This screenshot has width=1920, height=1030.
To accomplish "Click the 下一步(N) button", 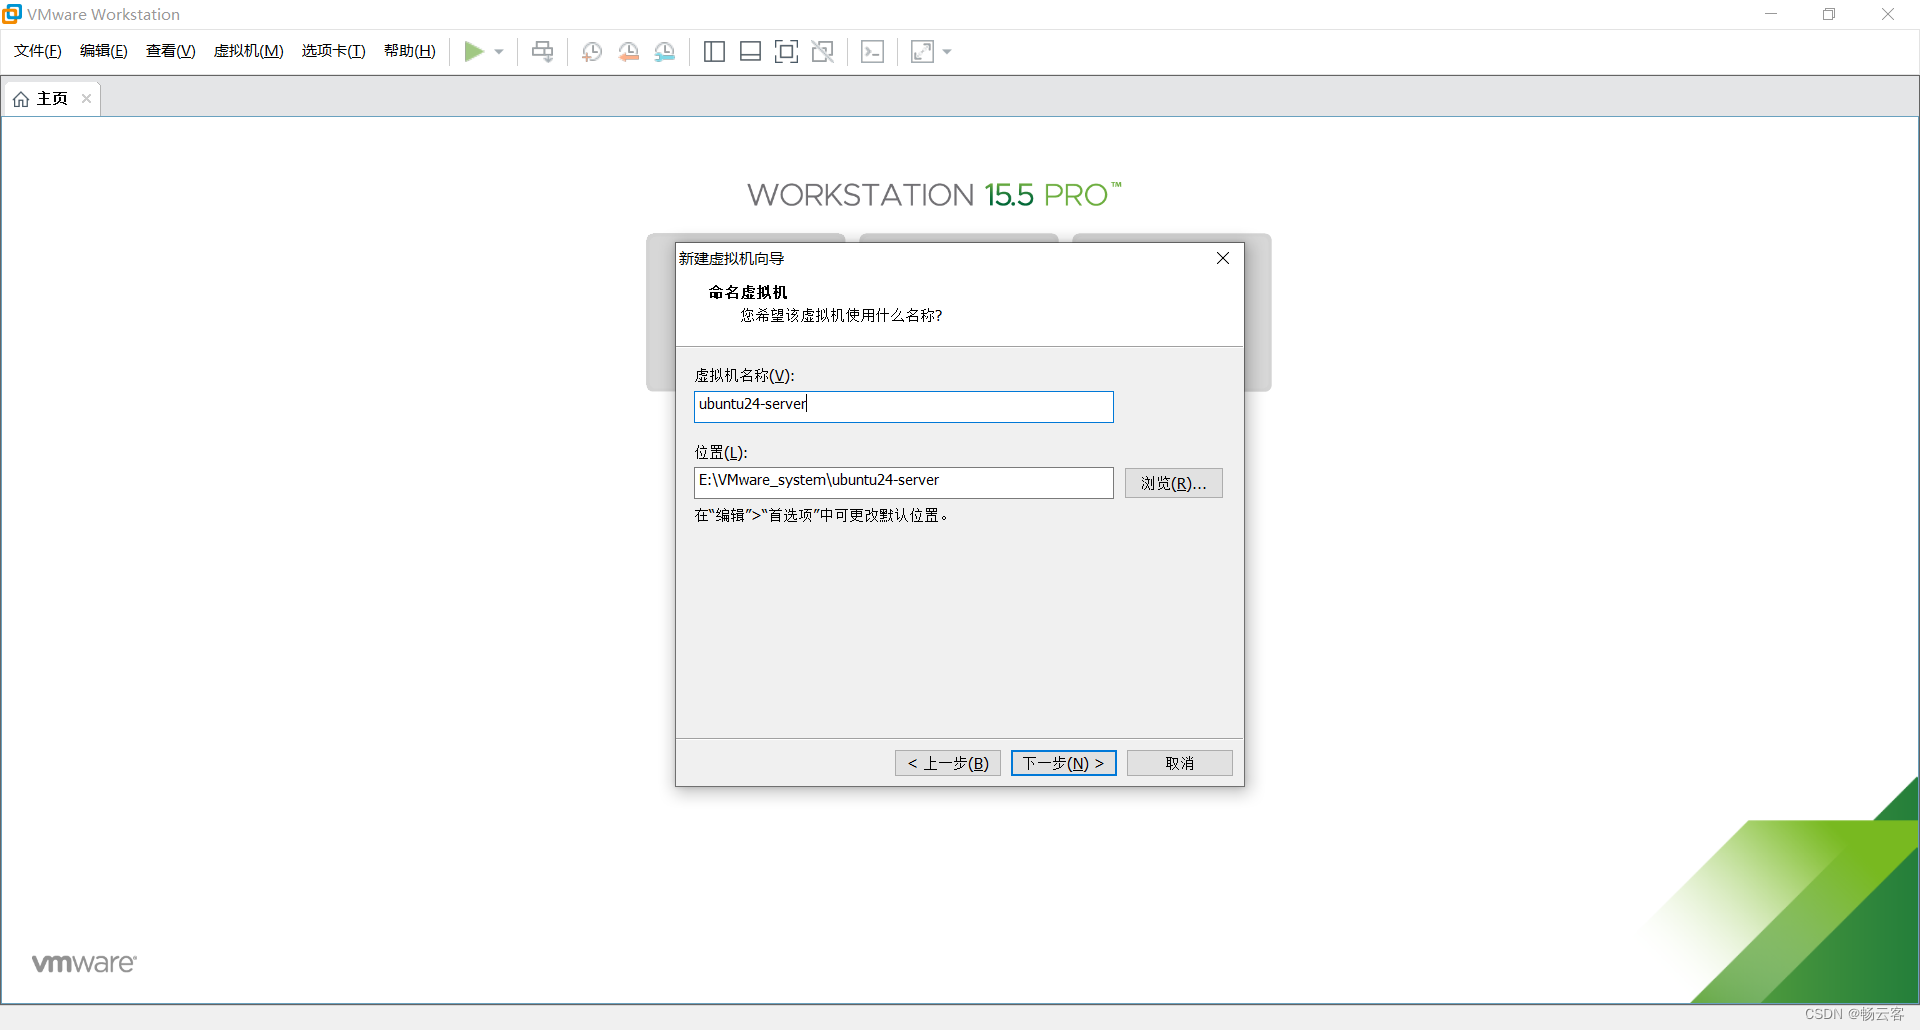I will coord(1063,763).
